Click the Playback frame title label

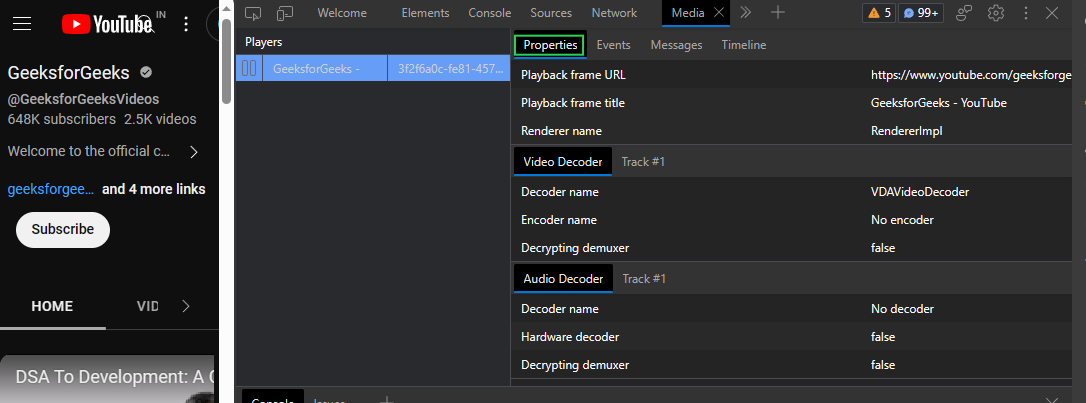point(573,102)
